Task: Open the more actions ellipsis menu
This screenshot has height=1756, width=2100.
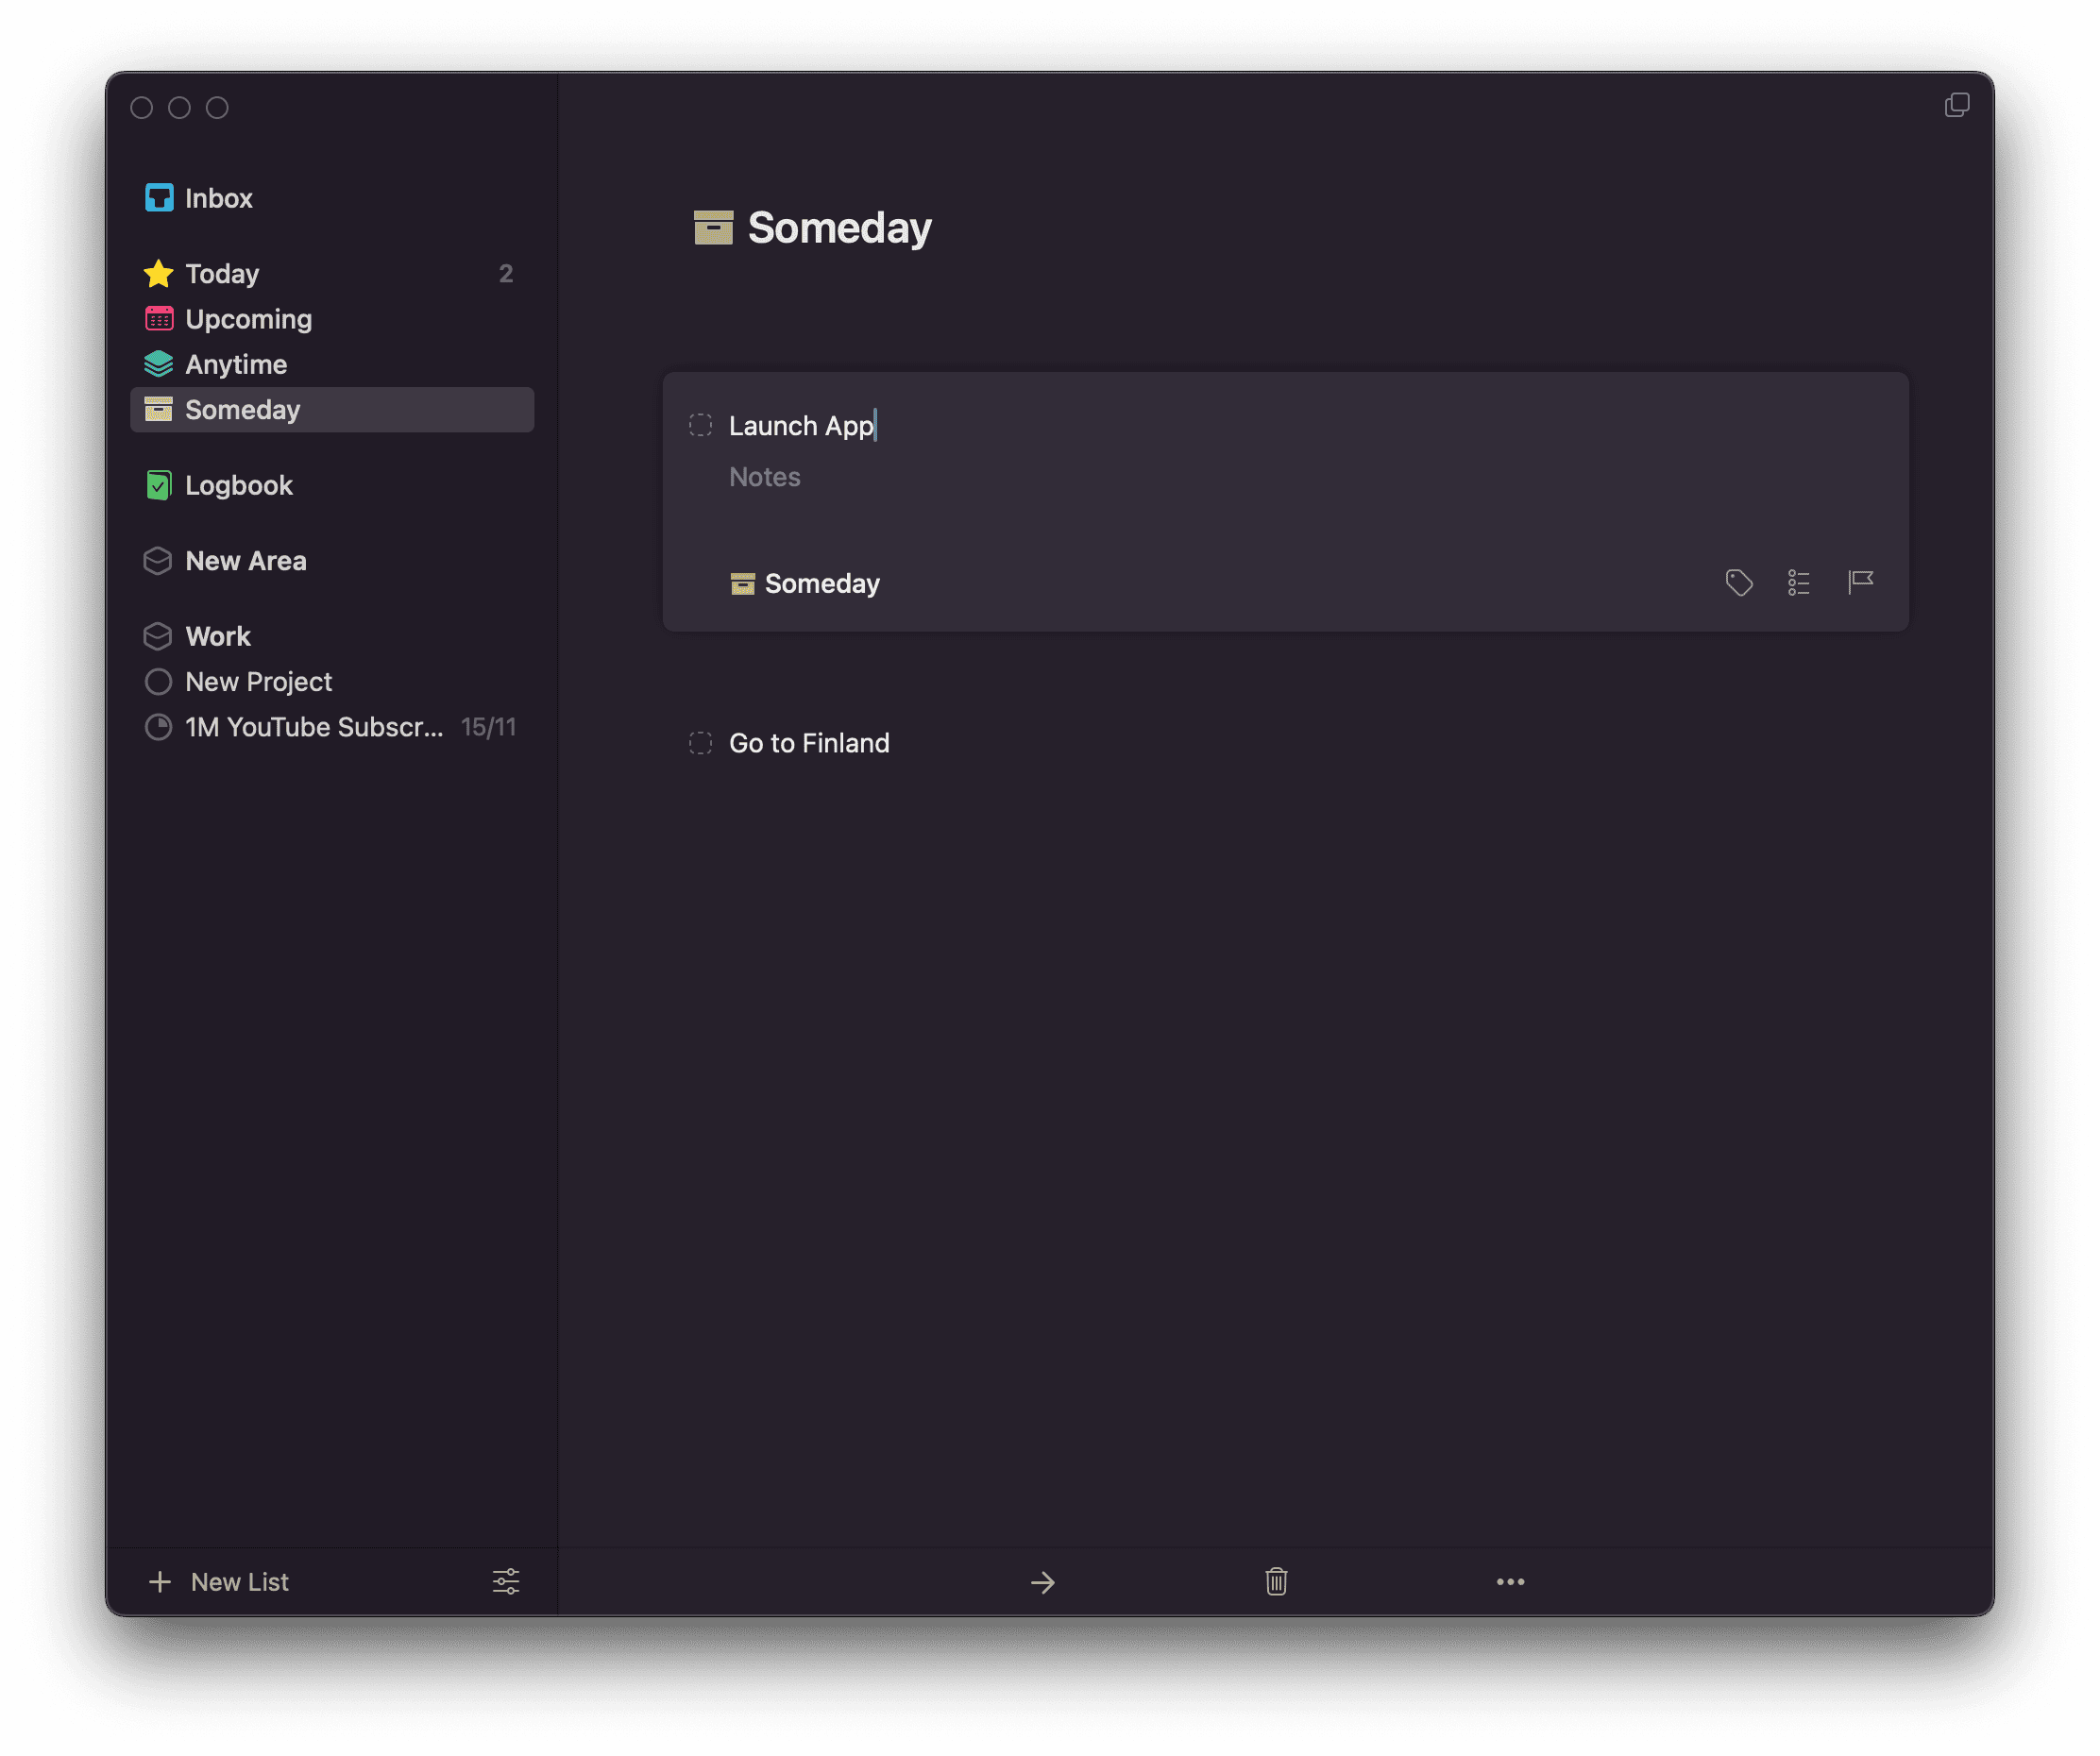Action: [x=1510, y=1582]
